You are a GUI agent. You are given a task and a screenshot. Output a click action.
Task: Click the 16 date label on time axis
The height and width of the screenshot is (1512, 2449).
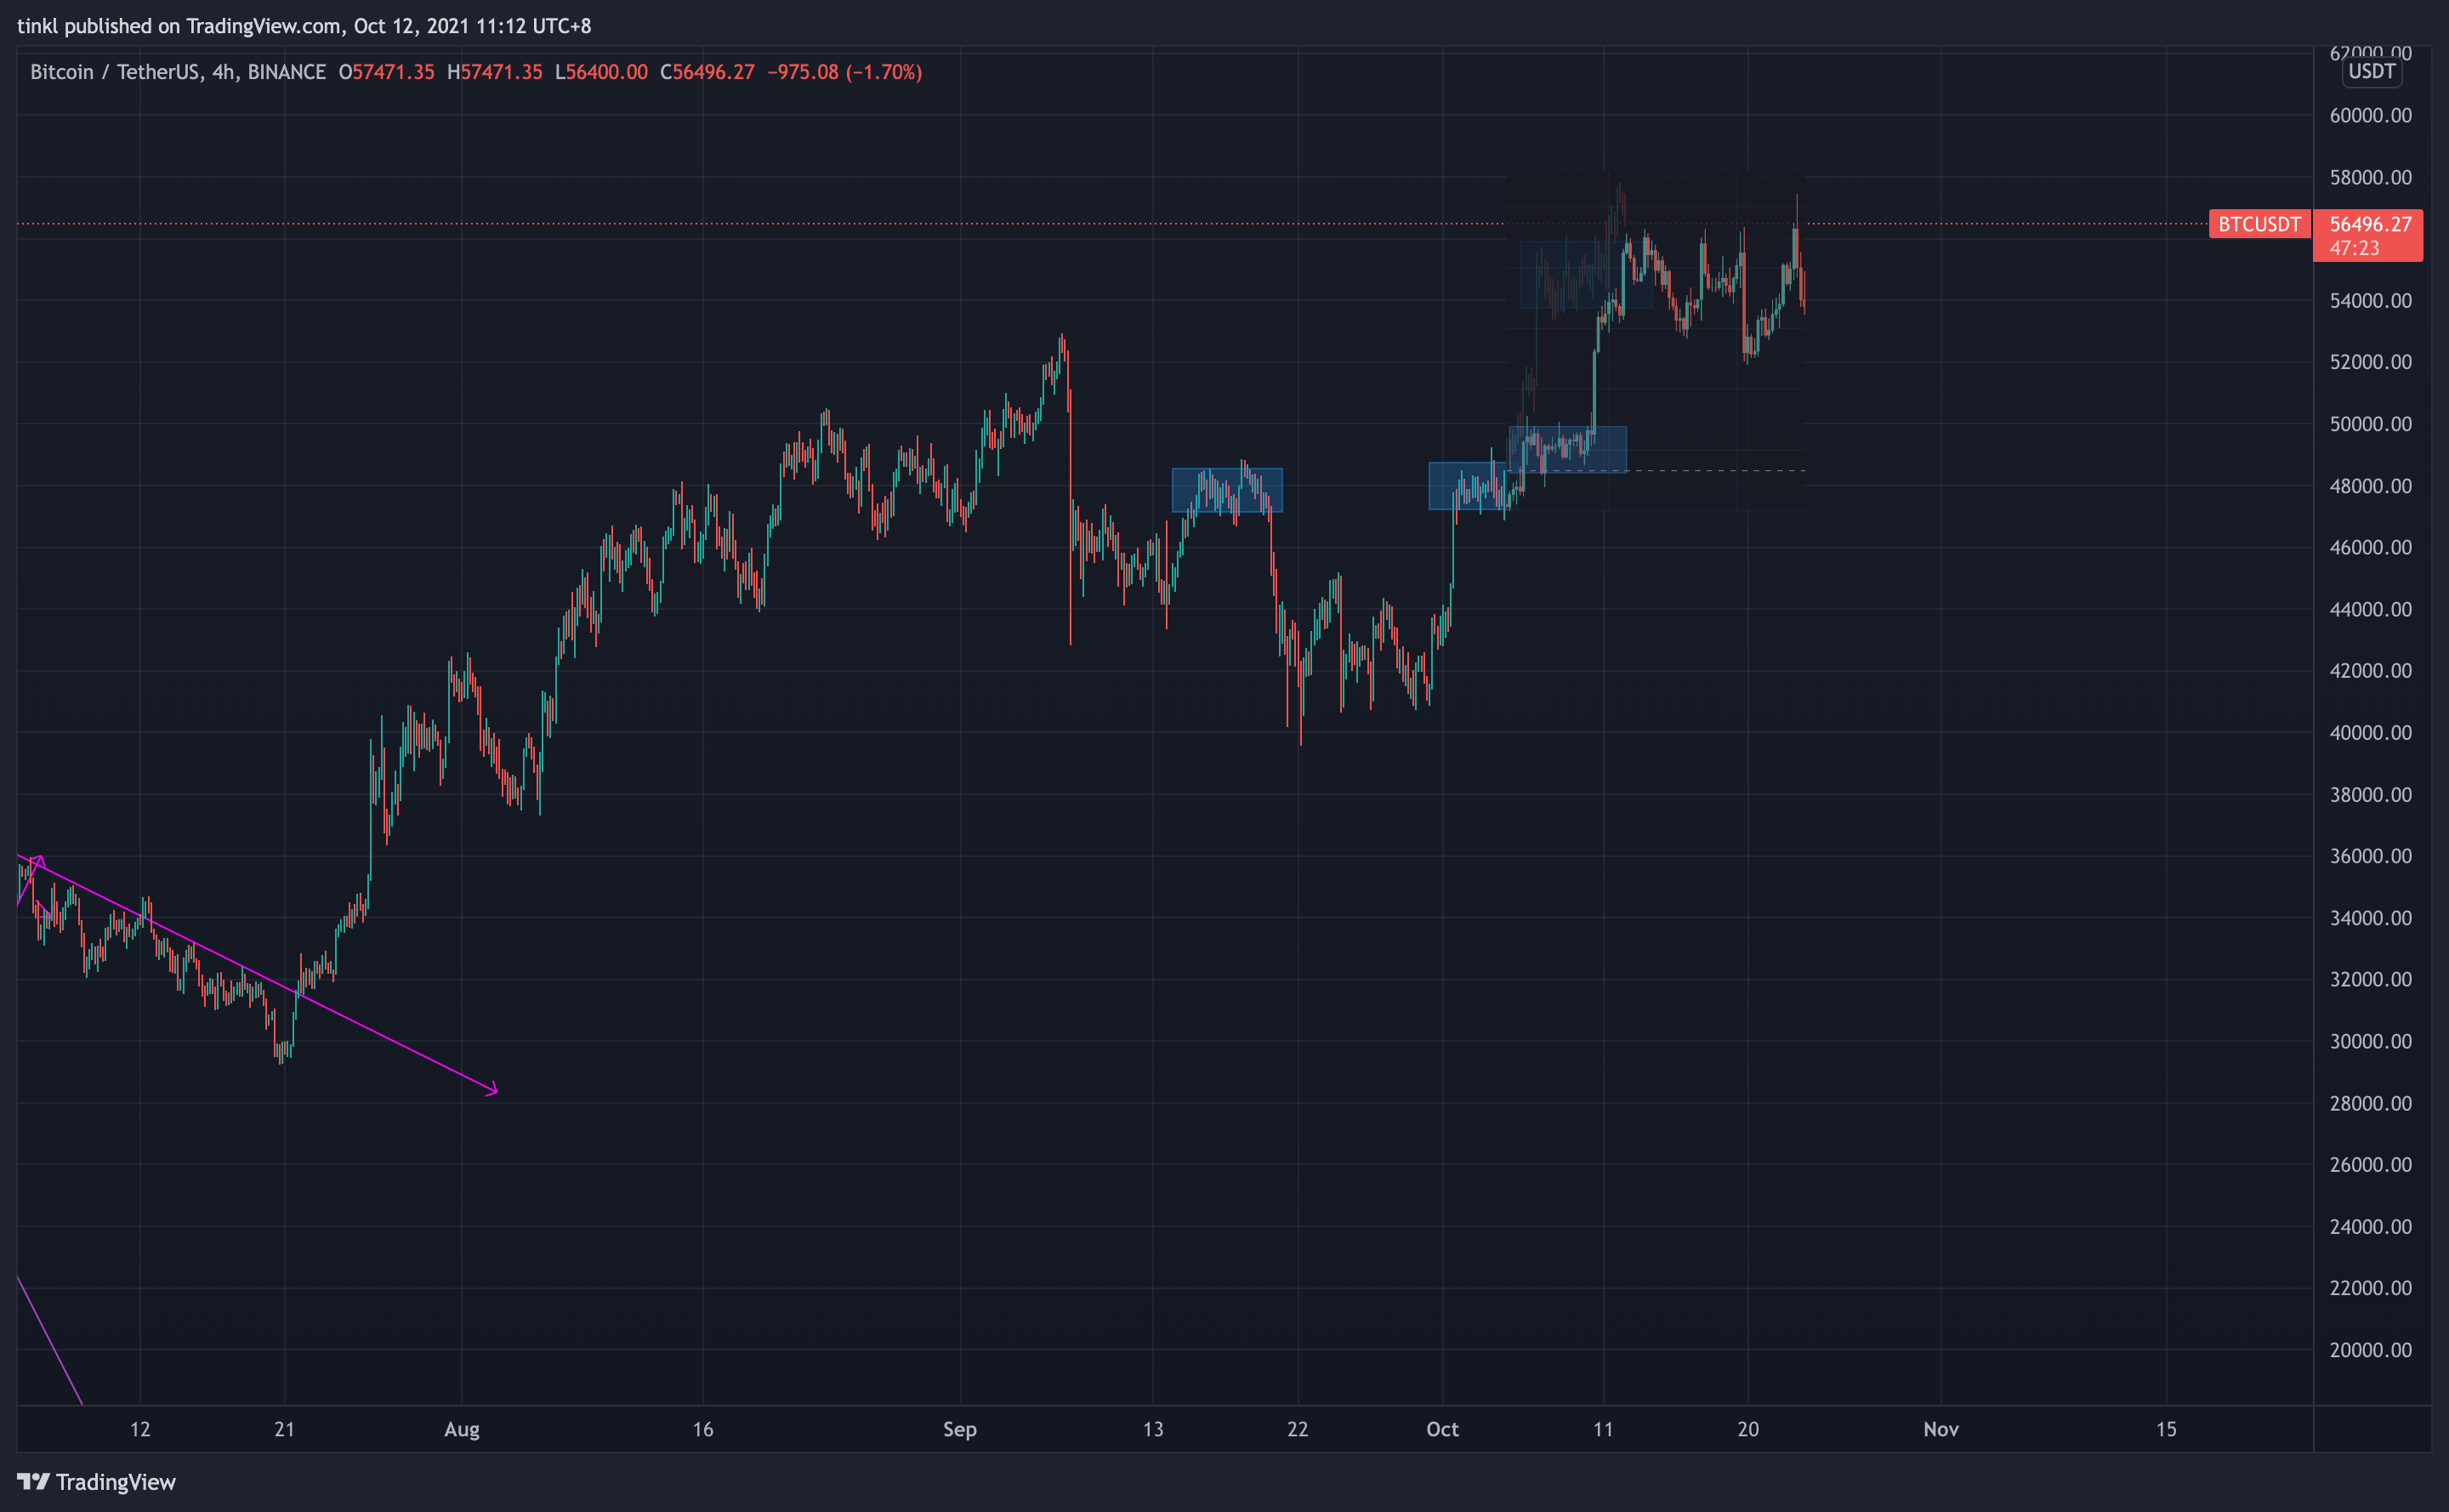click(703, 1429)
